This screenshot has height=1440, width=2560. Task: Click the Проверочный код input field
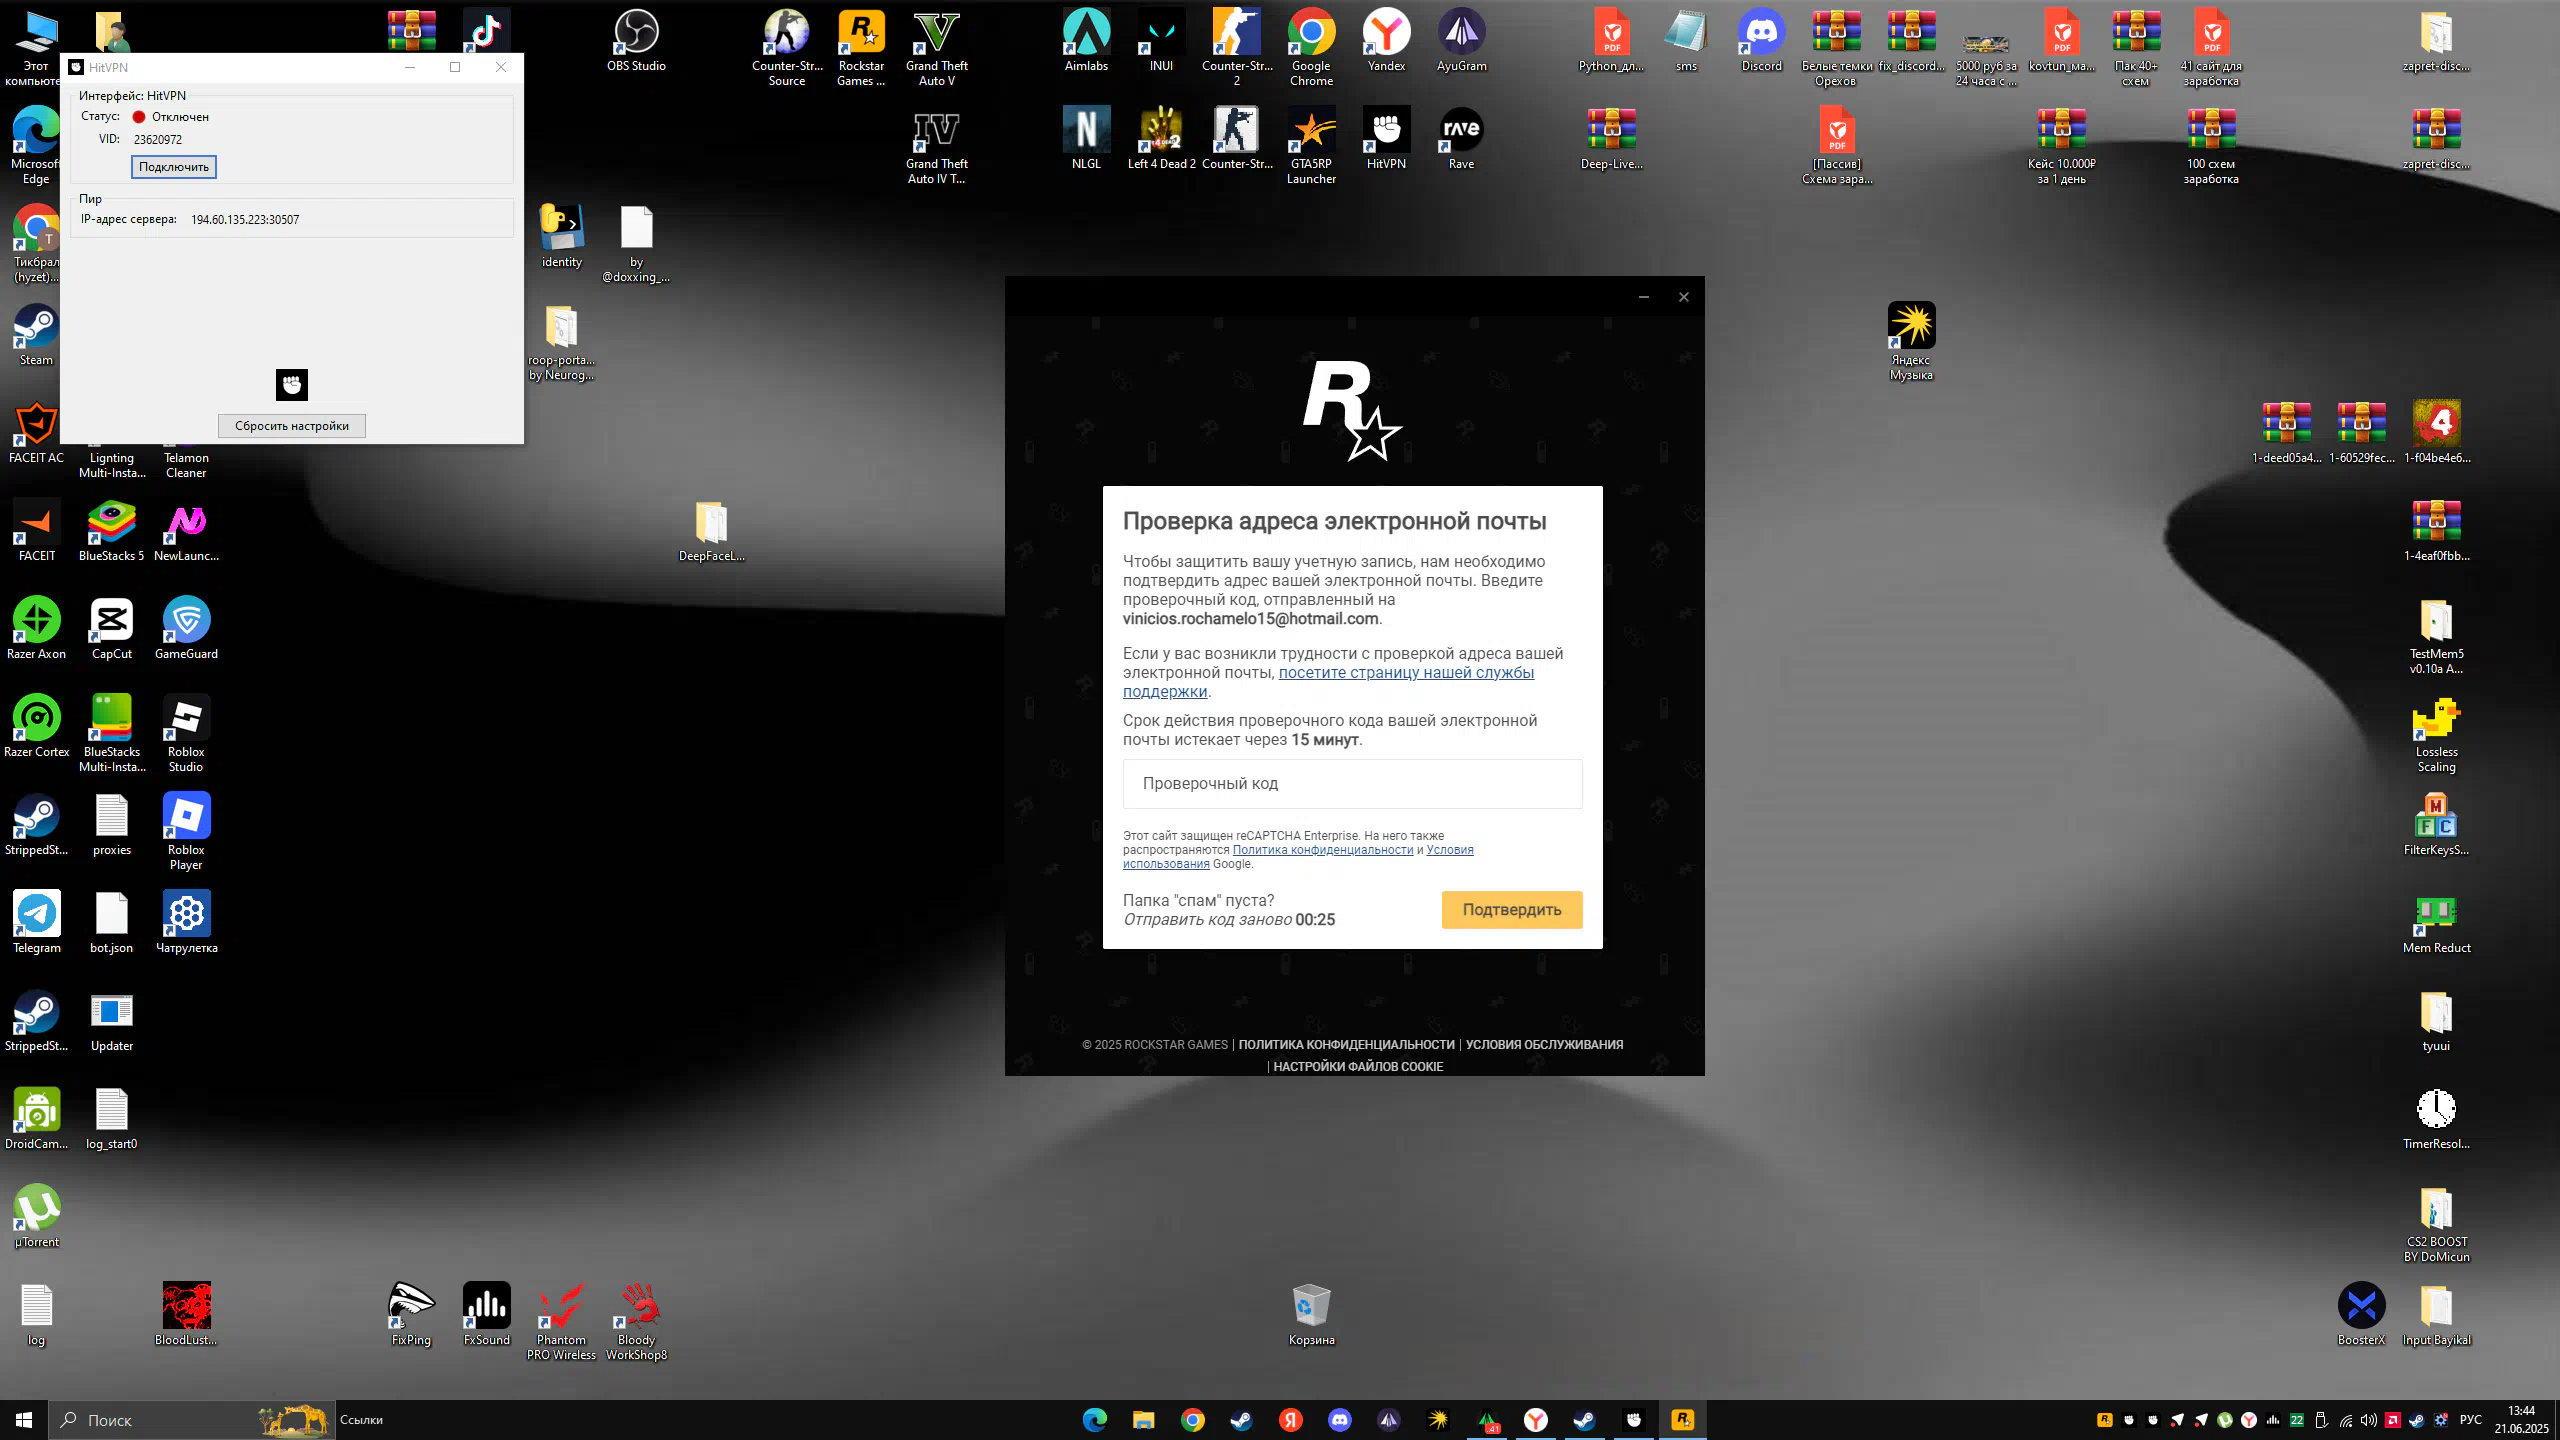(x=1352, y=784)
